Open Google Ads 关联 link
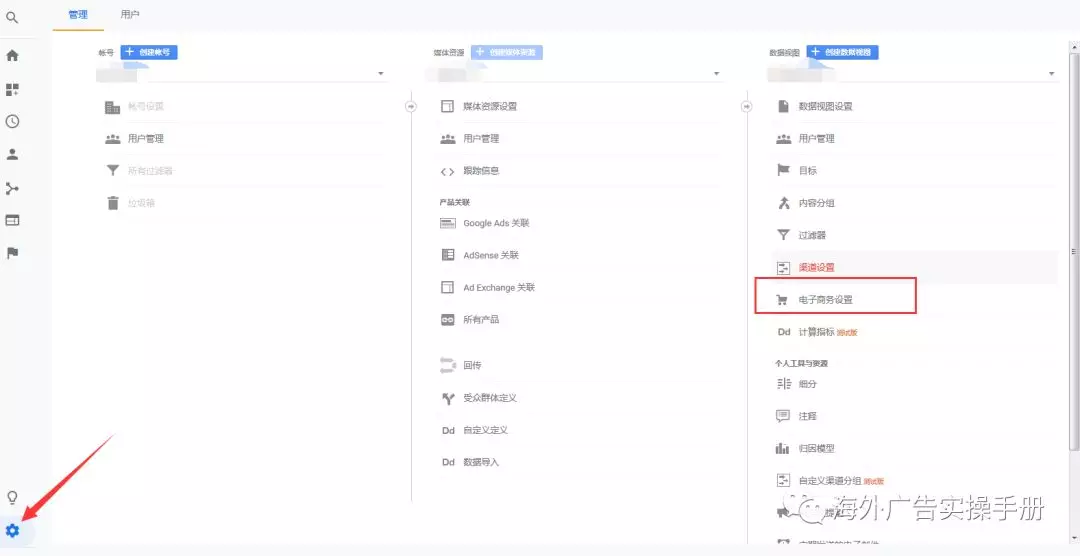The height and width of the screenshot is (556, 1080). [496, 223]
